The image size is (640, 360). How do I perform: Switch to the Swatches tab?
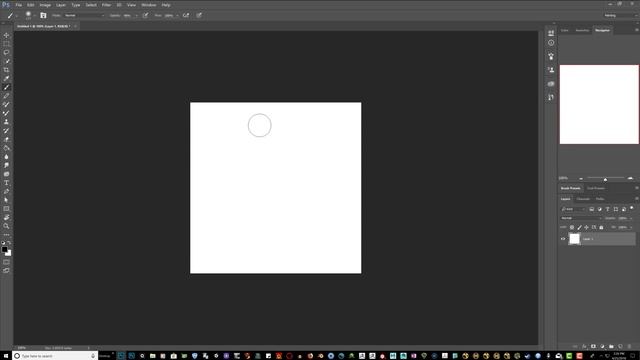point(582,30)
